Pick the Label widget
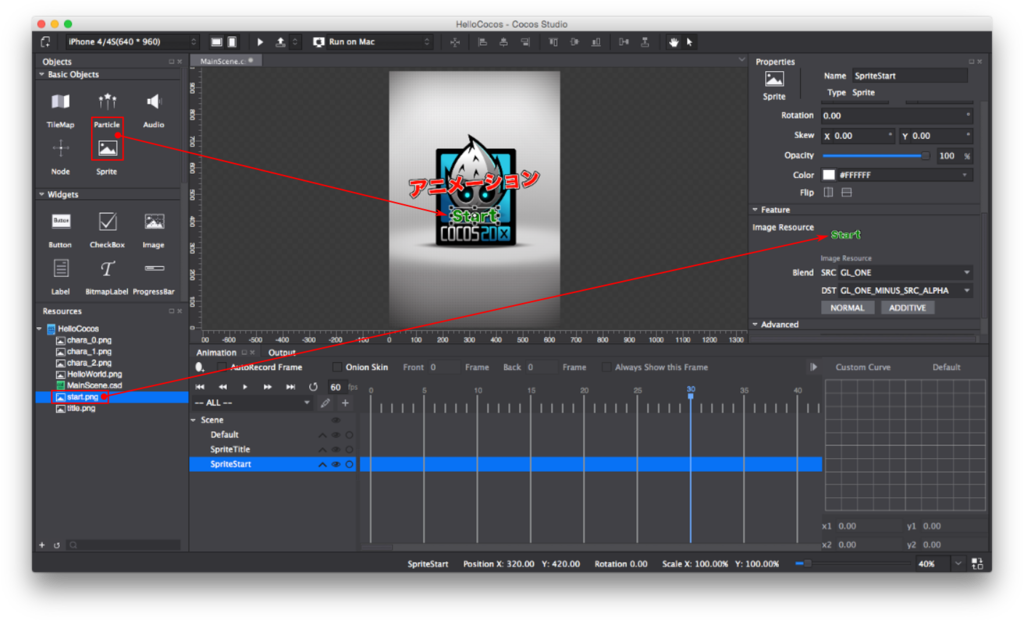 tap(60, 276)
